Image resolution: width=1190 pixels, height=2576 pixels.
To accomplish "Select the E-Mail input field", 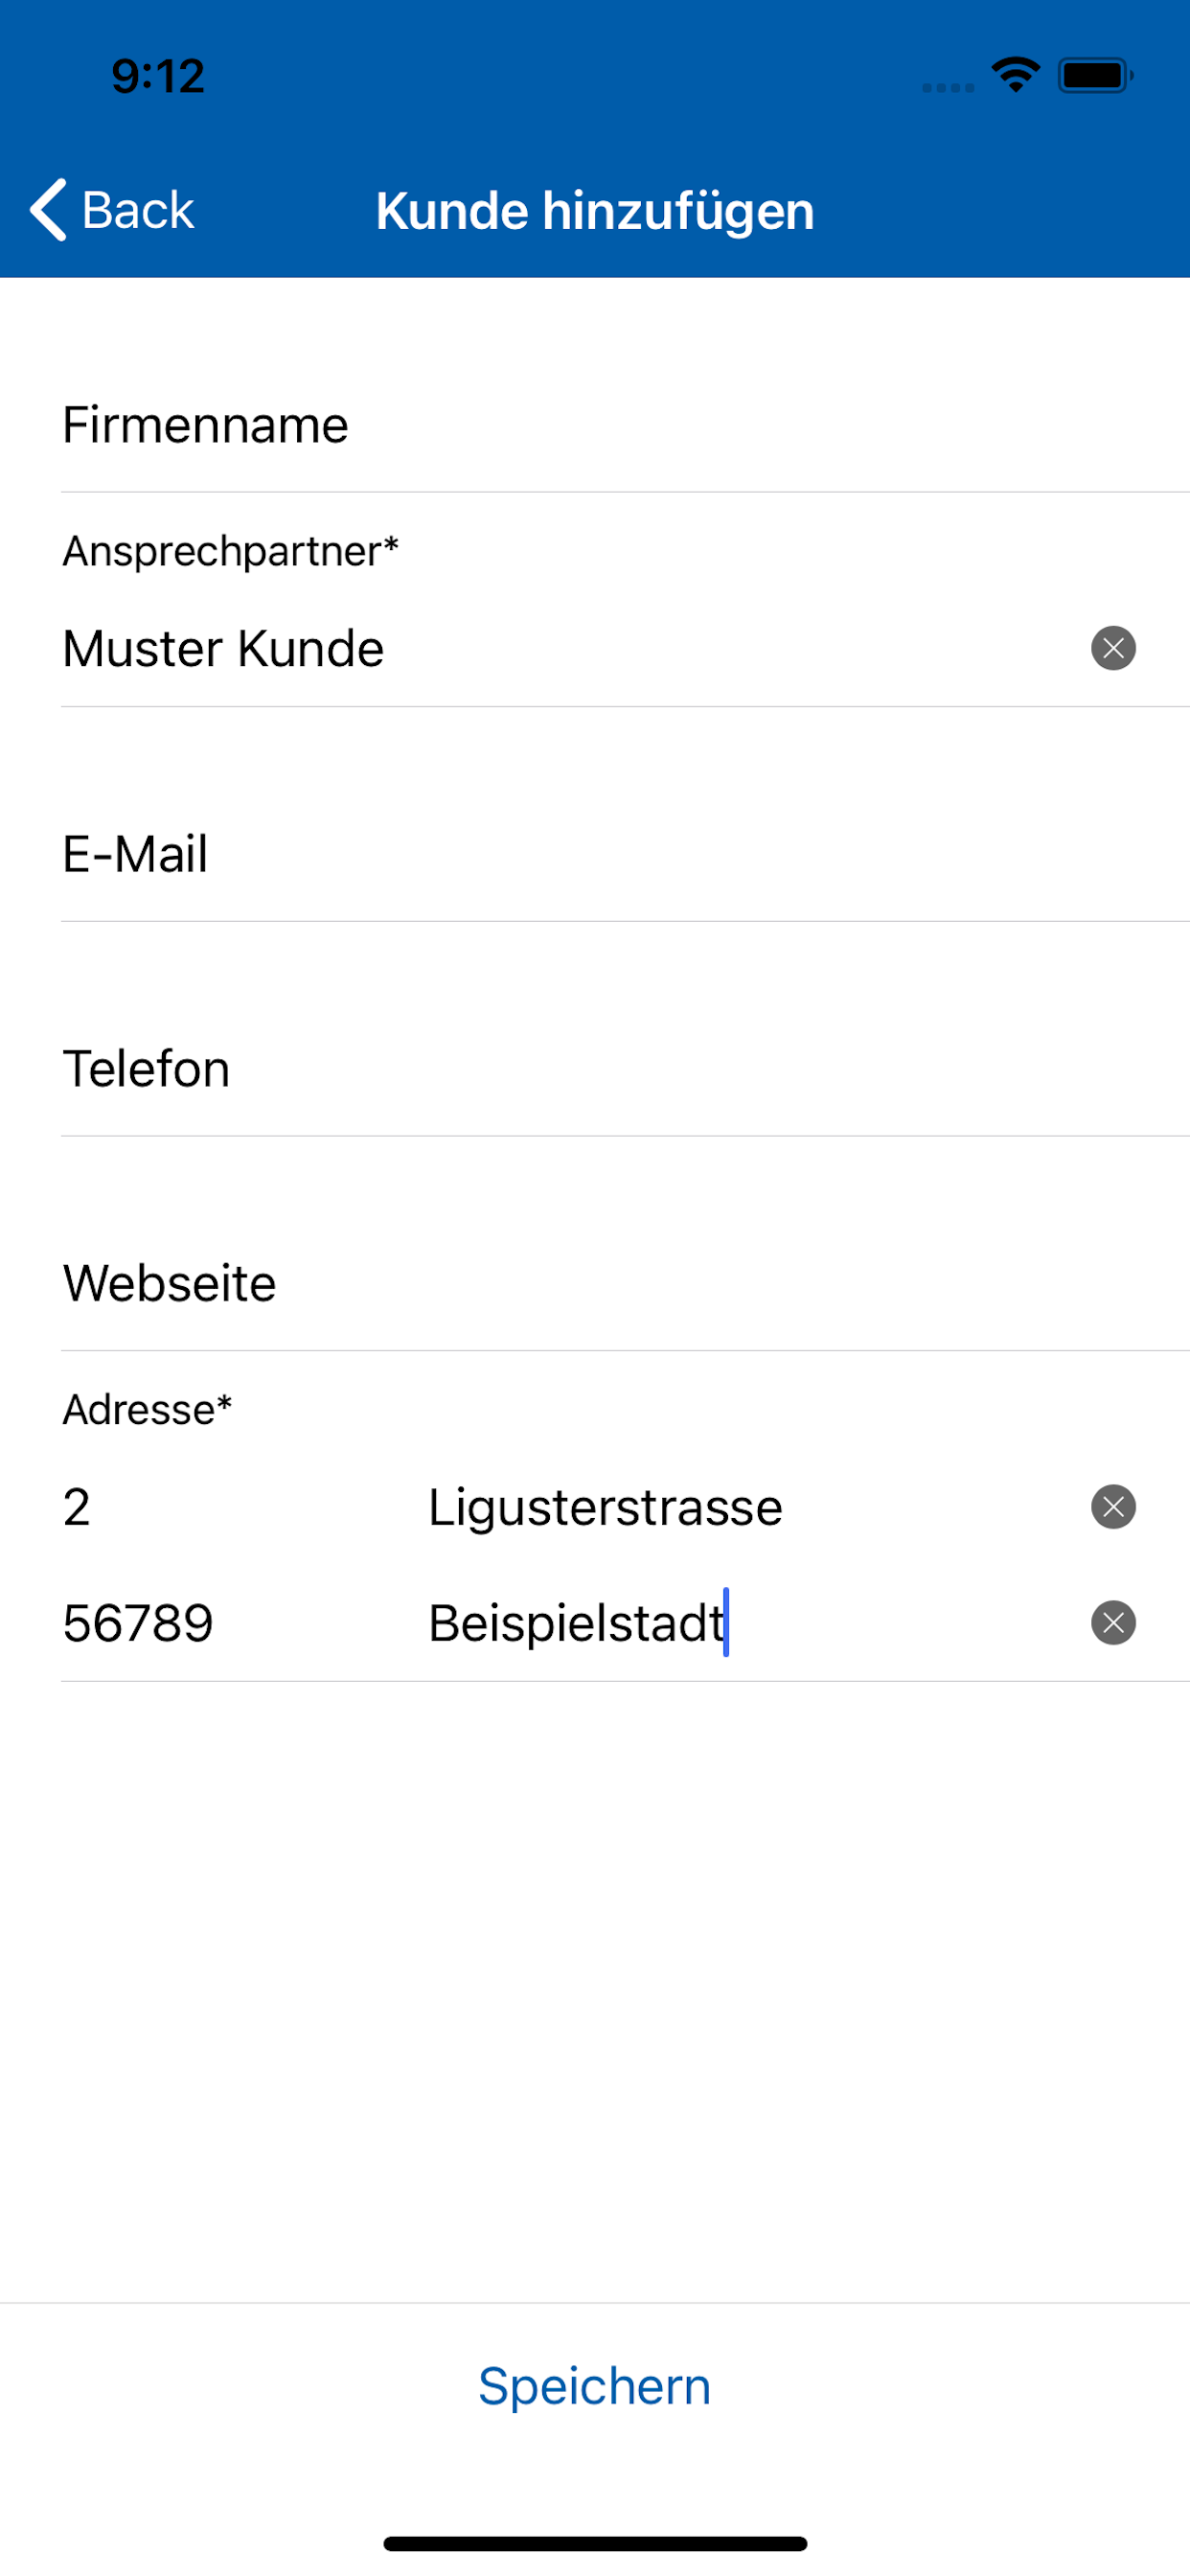I will 560,855.
